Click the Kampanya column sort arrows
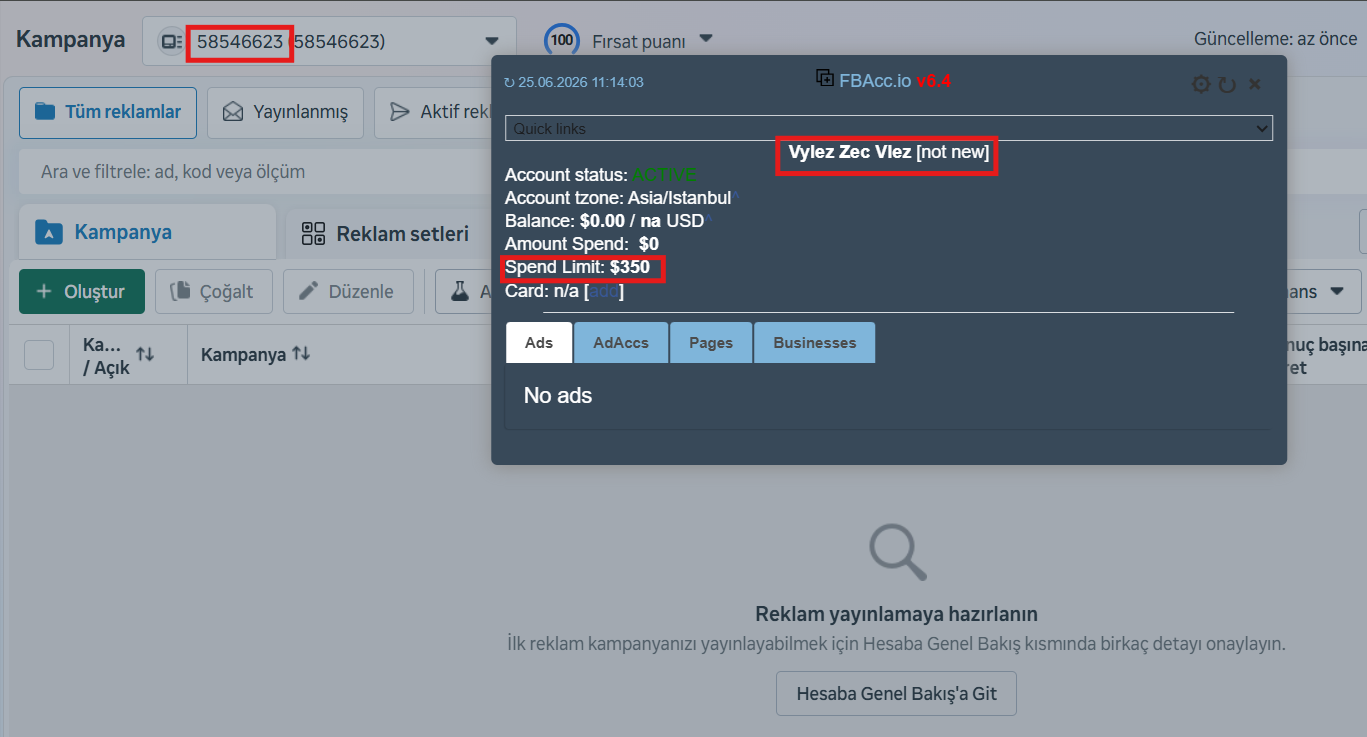1367x737 pixels. click(x=301, y=354)
